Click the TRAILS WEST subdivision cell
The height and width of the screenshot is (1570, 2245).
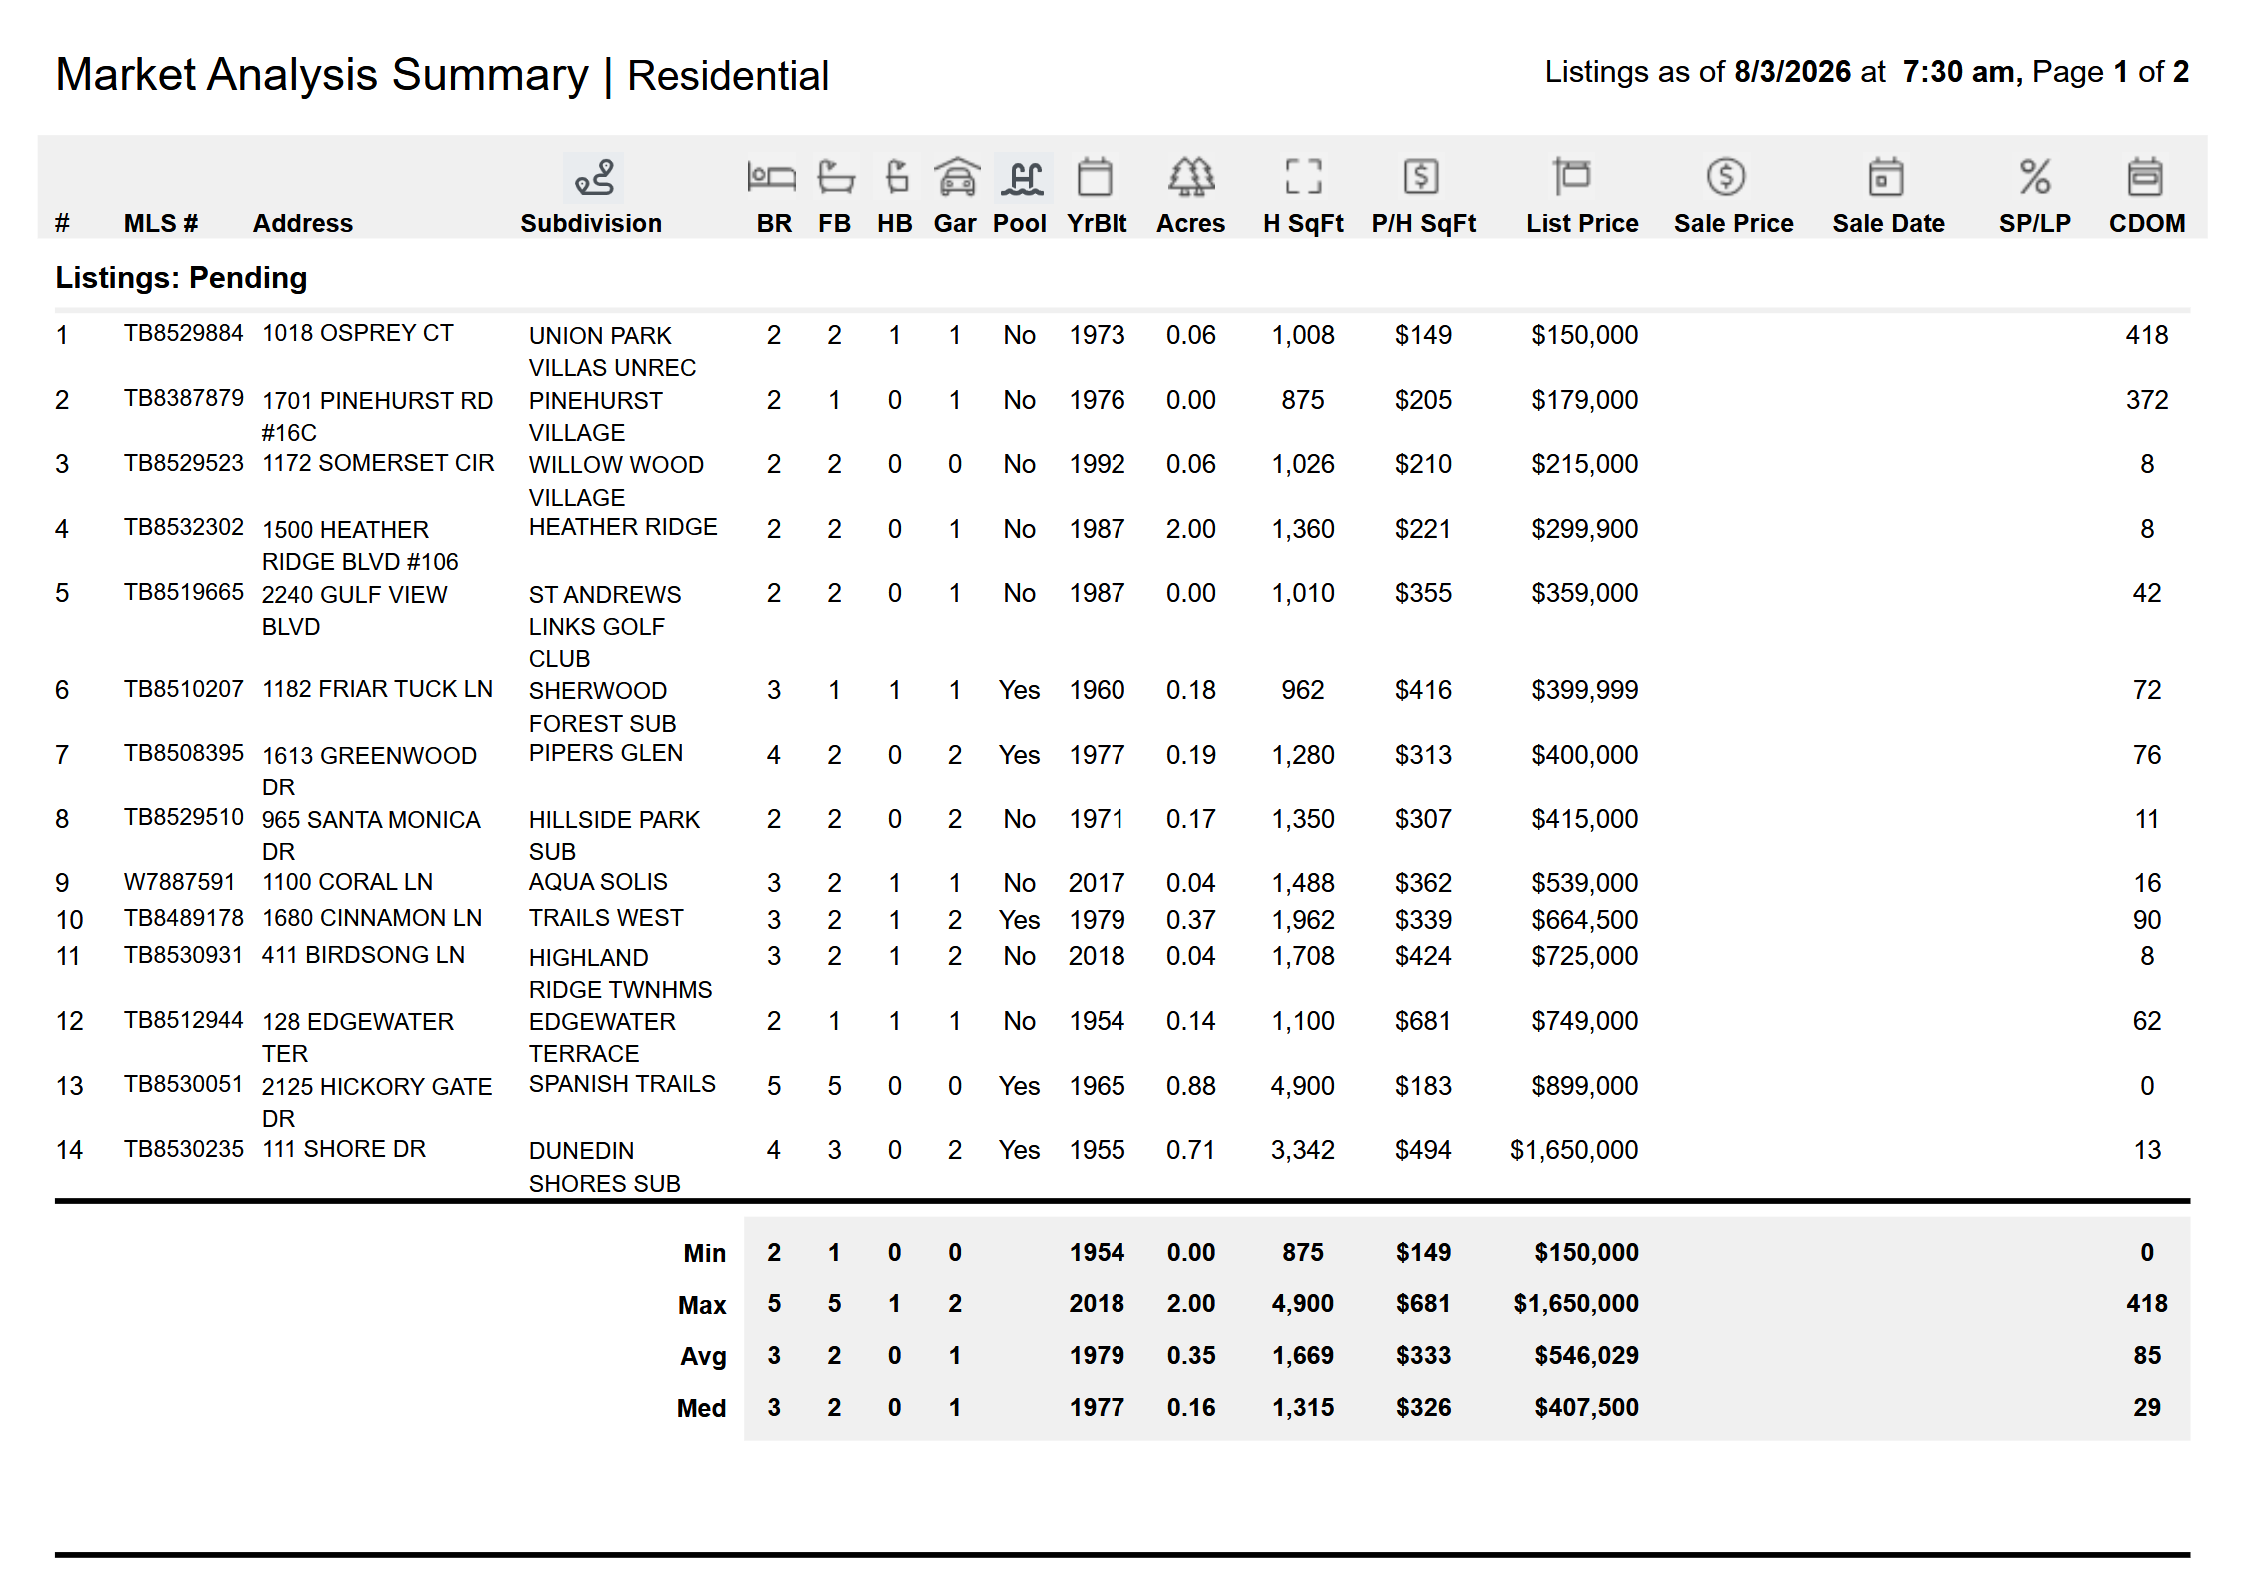pyautogui.click(x=606, y=918)
